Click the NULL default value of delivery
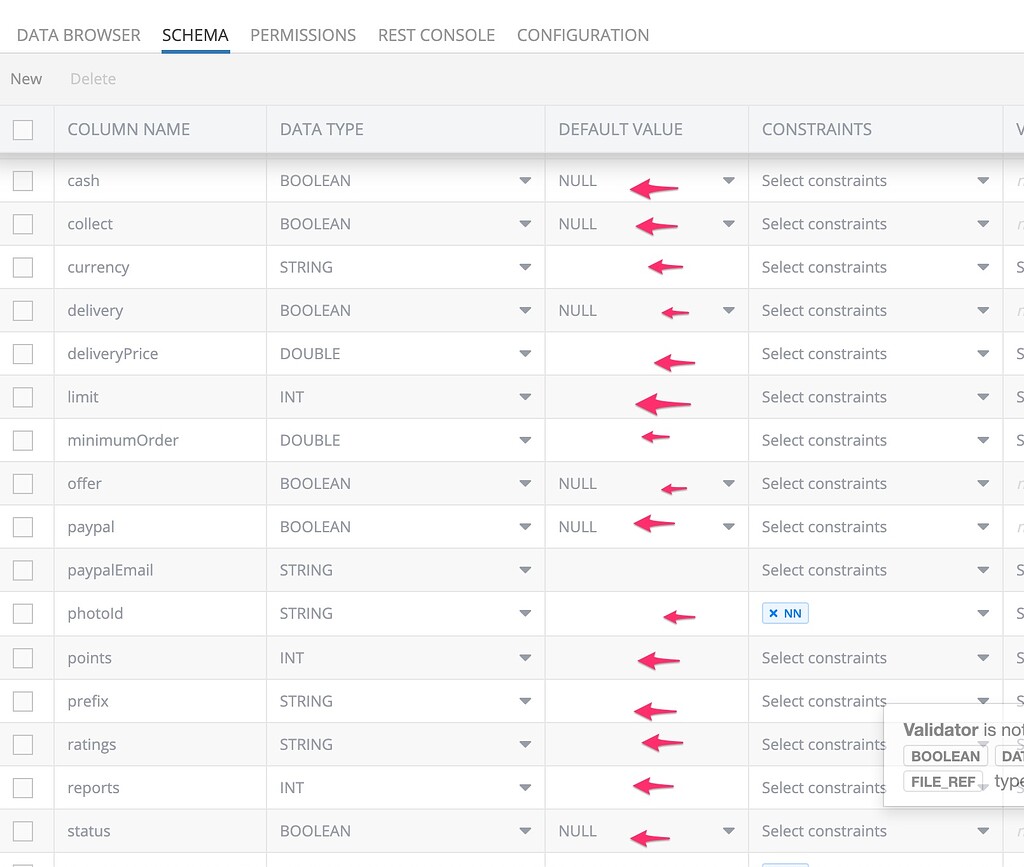1024x867 pixels. tap(578, 310)
